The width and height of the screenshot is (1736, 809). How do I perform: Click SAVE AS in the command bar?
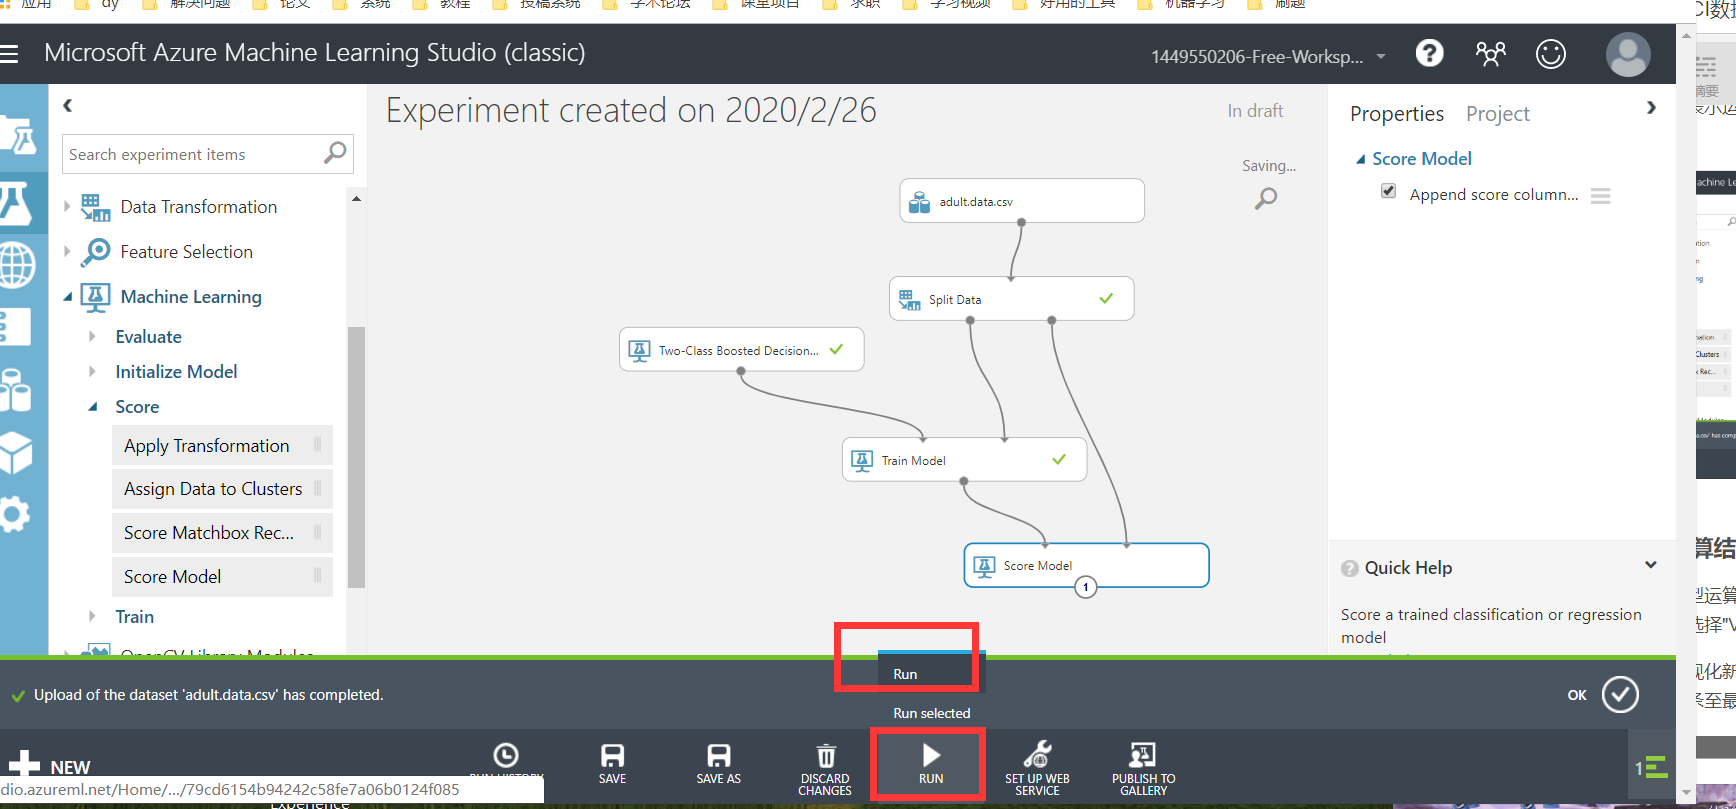coord(718,764)
